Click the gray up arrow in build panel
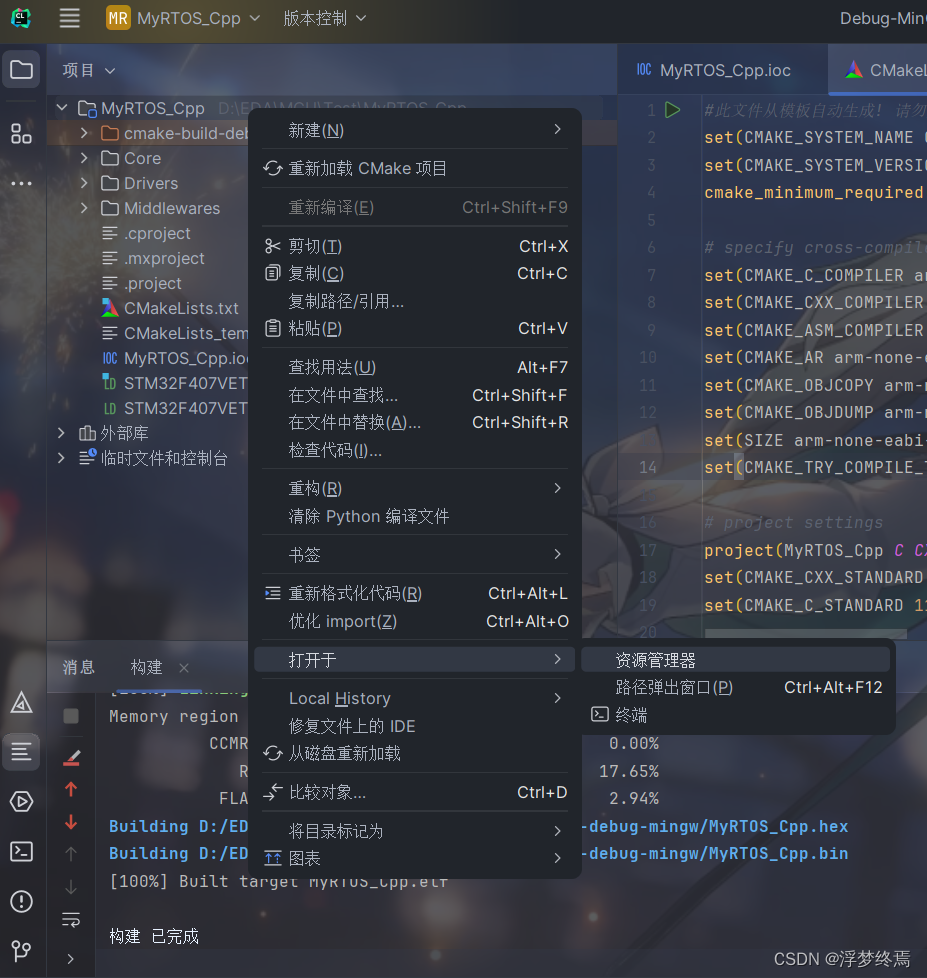The height and width of the screenshot is (978, 927). tap(71, 854)
